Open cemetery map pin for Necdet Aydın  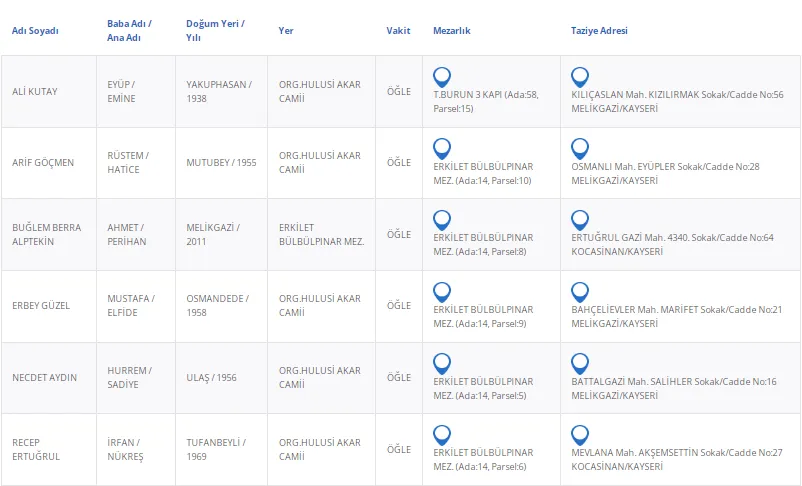[442, 364]
